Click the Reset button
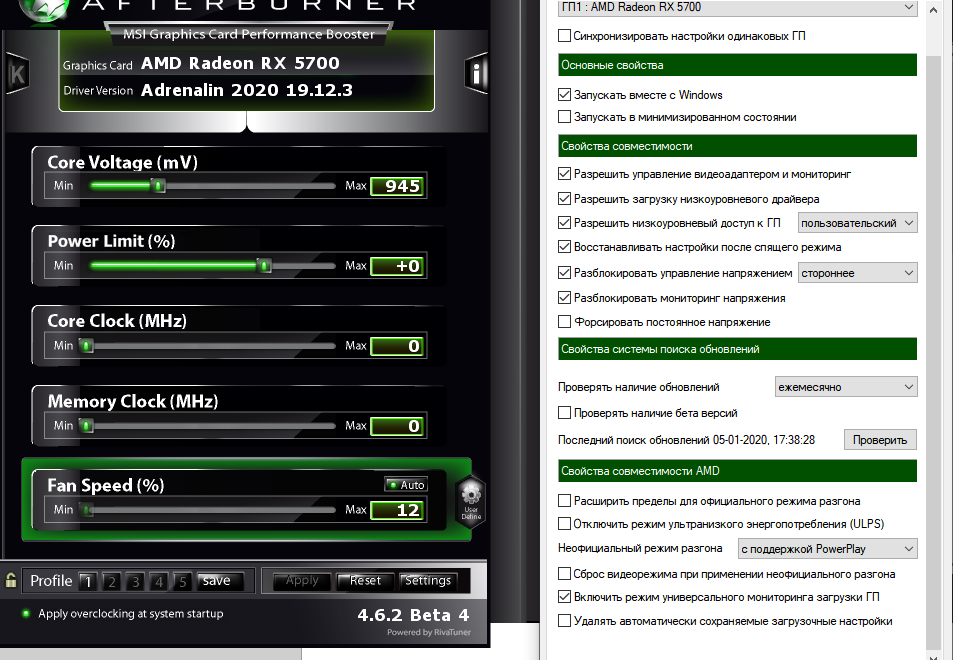 [x=365, y=581]
